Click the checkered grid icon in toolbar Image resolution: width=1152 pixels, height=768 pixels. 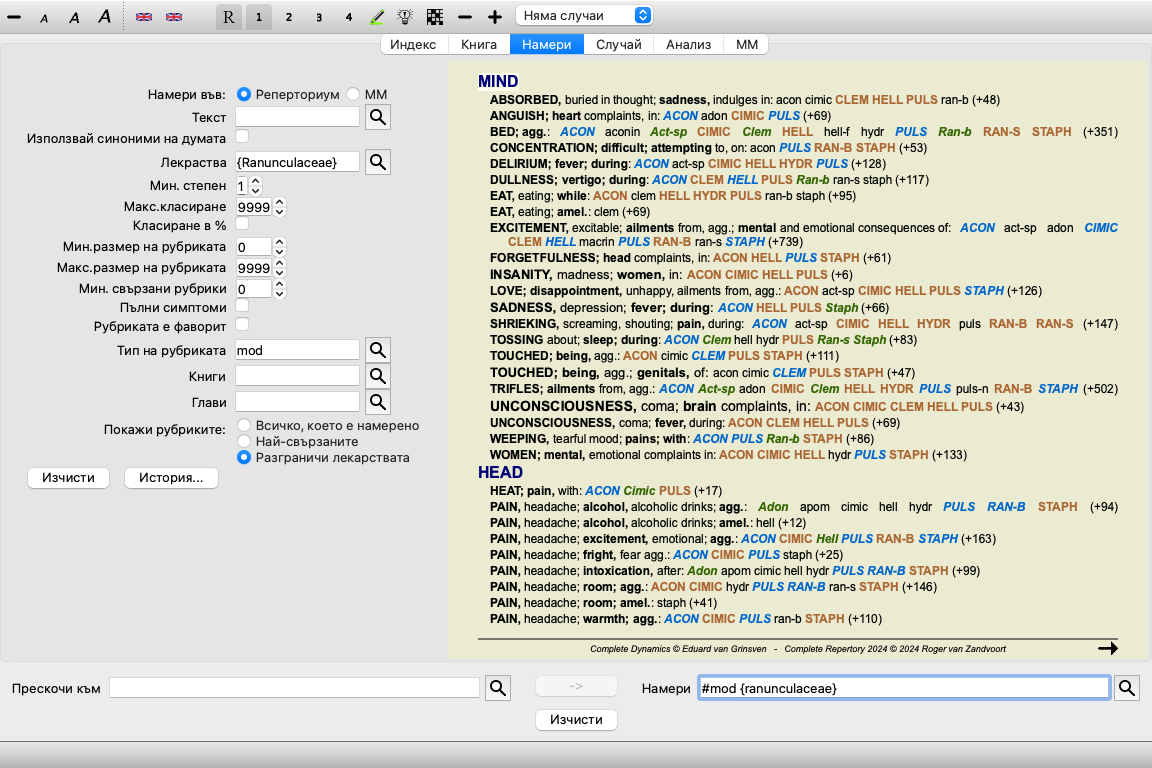coord(434,17)
